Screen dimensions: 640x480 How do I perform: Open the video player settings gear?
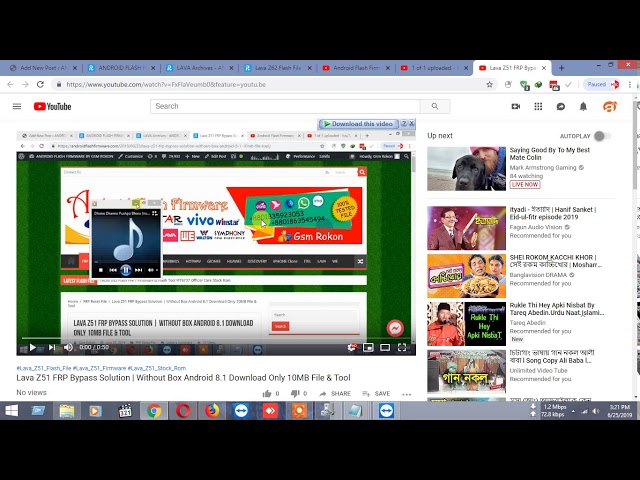click(351, 347)
